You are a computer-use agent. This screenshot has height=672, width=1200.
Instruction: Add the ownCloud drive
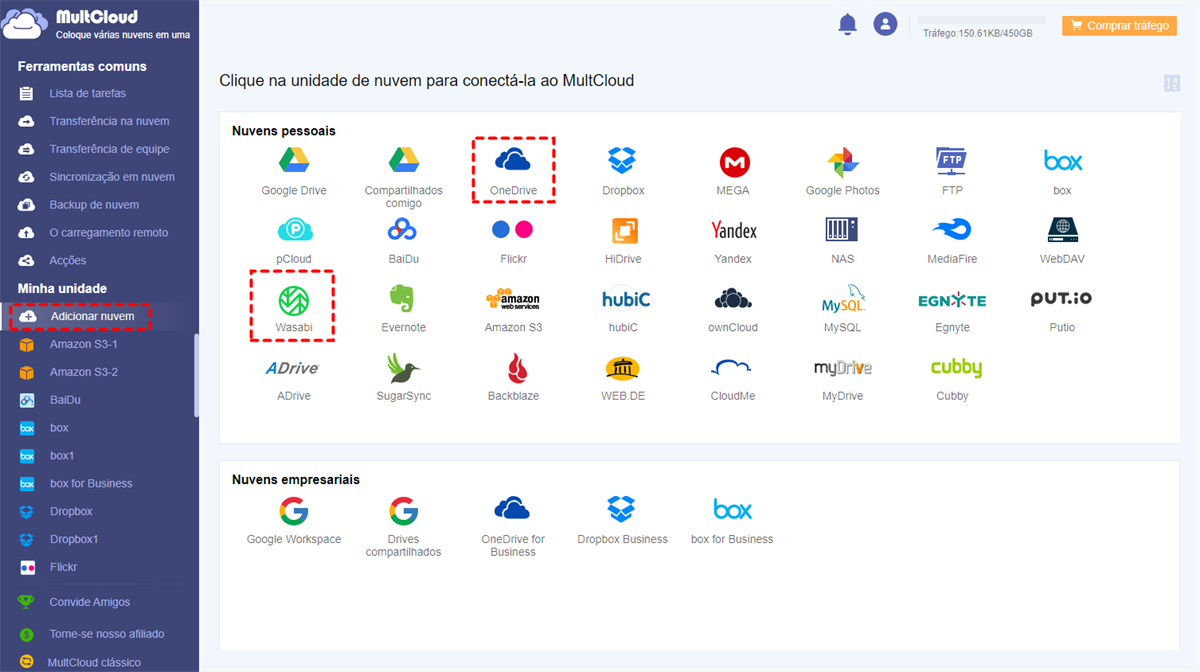pos(733,299)
